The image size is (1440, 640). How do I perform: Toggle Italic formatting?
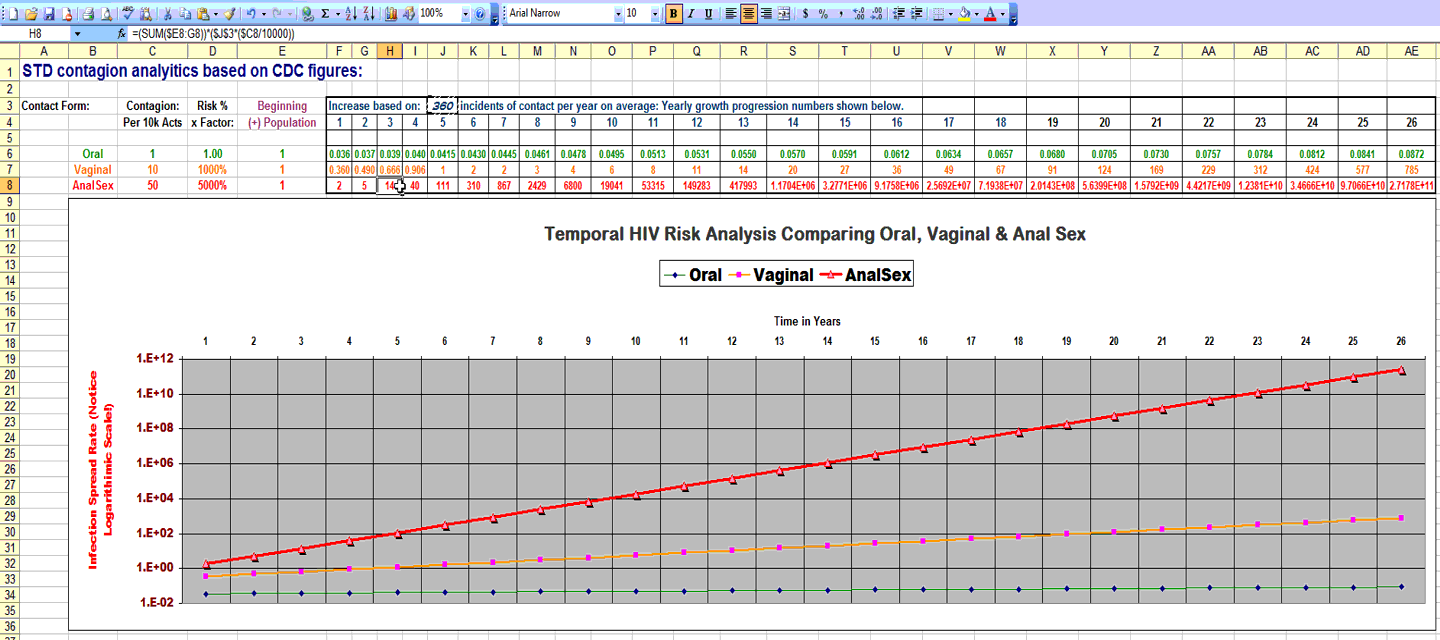pyautogui.click(x=691, y=14)
